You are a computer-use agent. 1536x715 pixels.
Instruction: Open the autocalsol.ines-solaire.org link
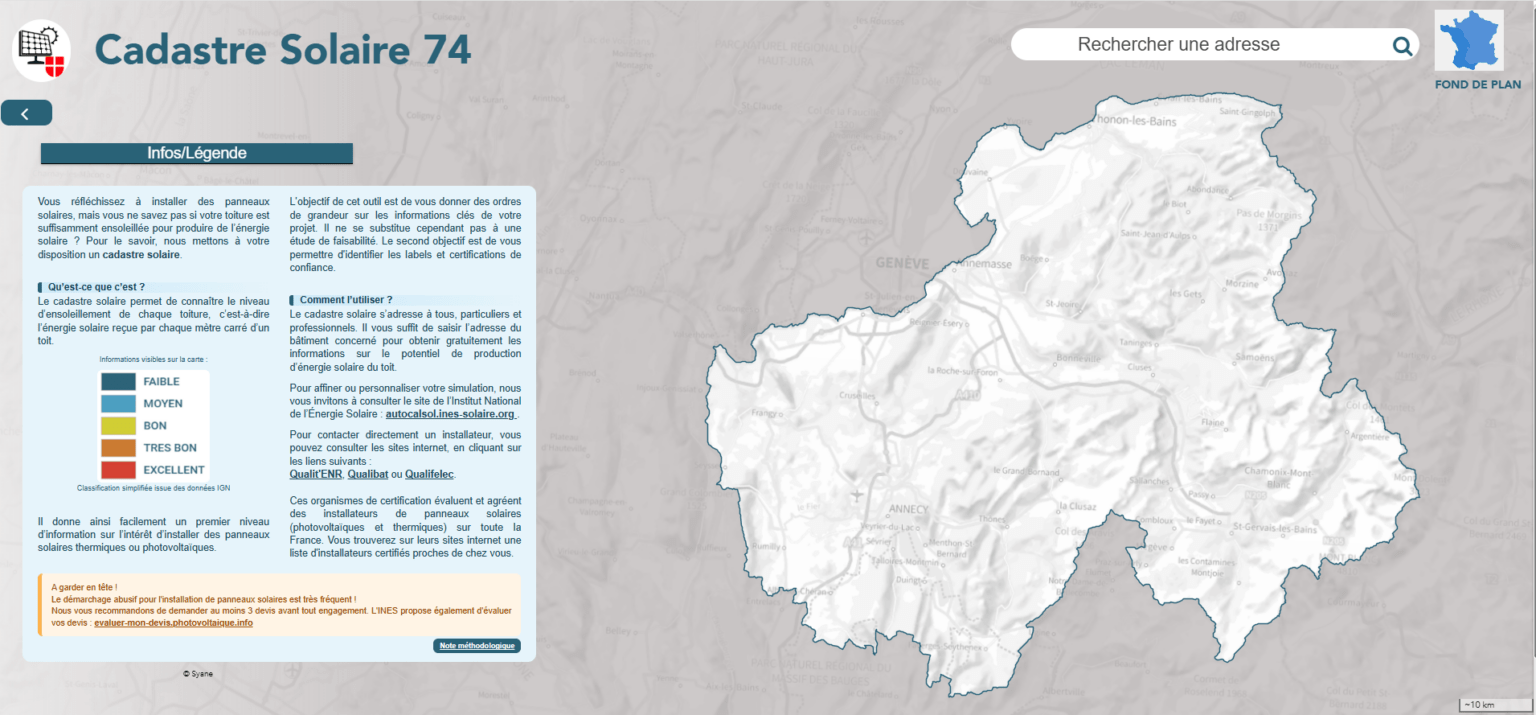(x=450, y=414)
